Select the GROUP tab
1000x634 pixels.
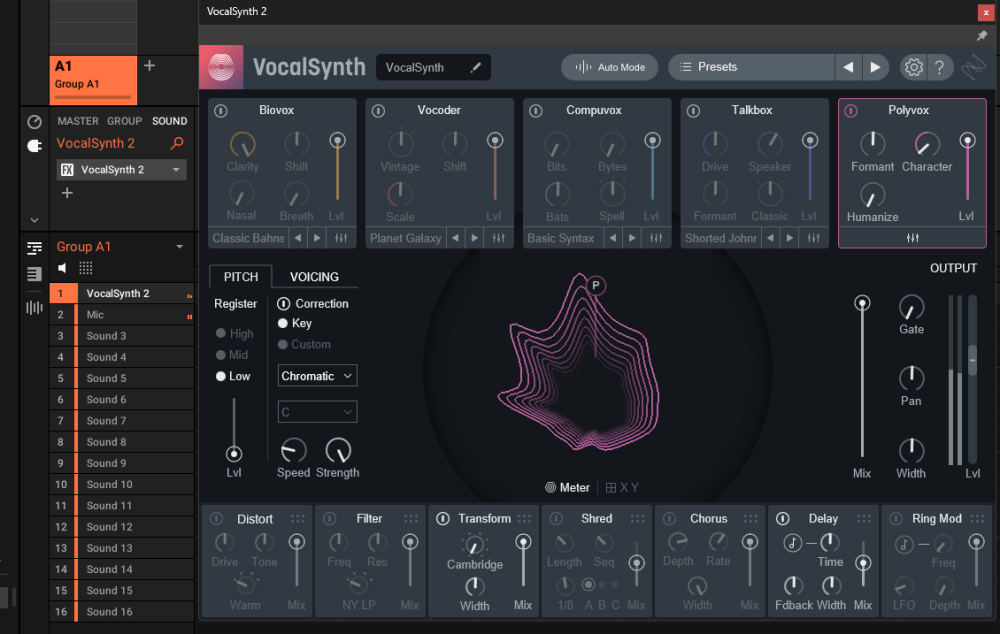pyautogui.click(x=124, y=121)
